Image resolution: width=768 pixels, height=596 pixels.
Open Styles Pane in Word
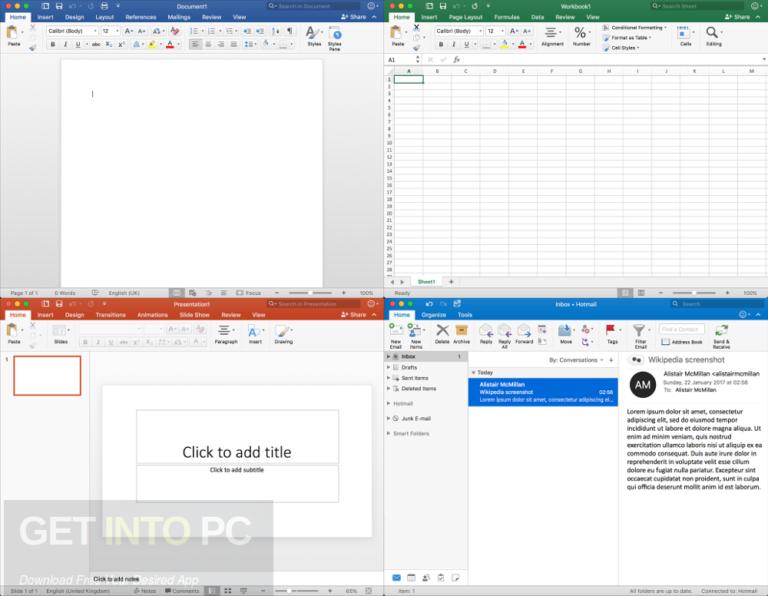pyautogui.click(x=335, y=39)
